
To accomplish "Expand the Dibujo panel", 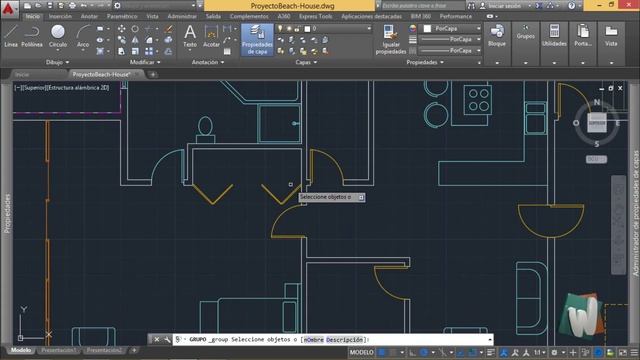I will click(x=58, y=62).
